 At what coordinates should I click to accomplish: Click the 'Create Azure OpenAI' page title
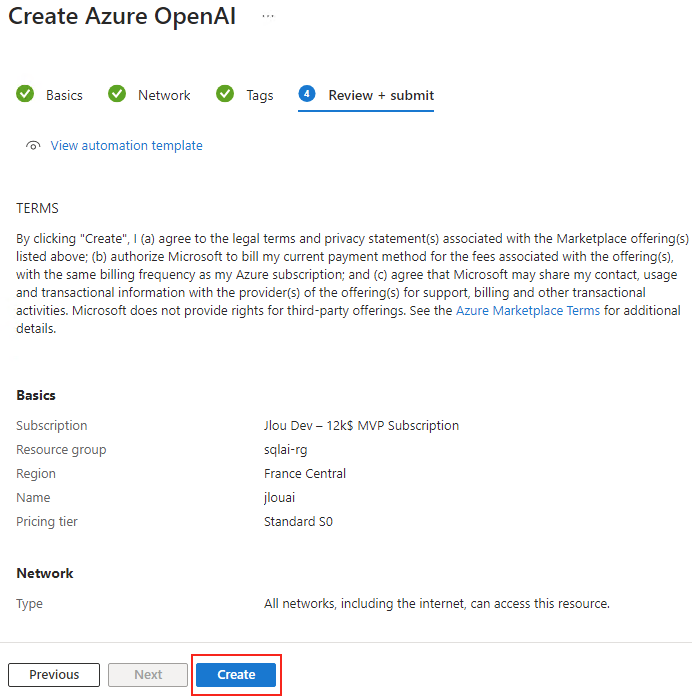(x=122, y=16)
